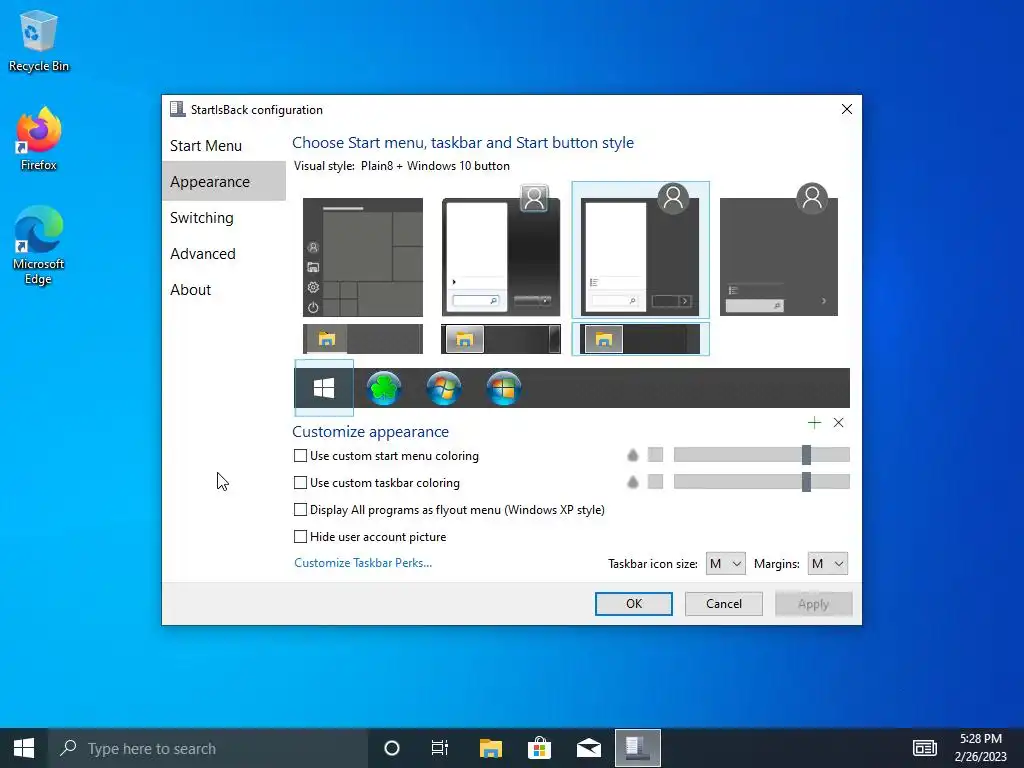Select the Windows 10 logo start button style
The width and height of the screenshot is (1024, 768).
(324, 388)
